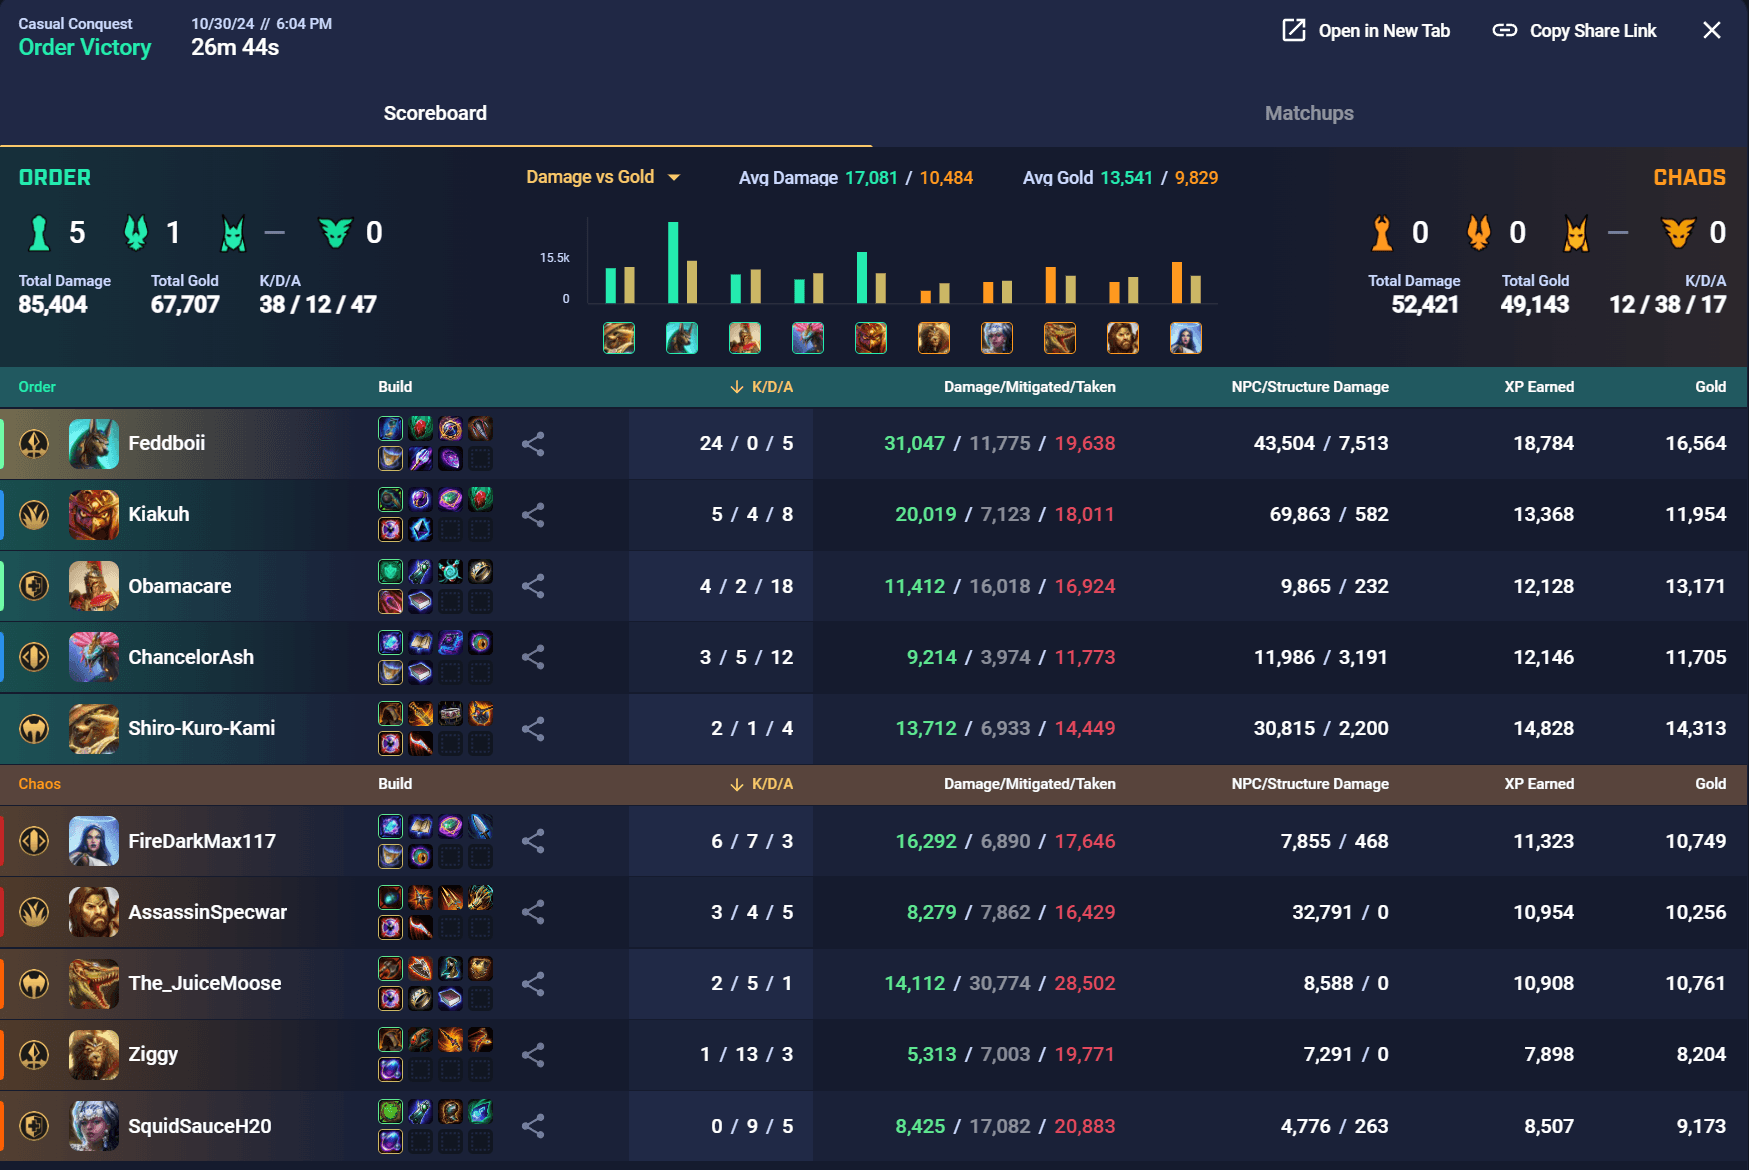Click player name FireDarkMax117
The image size is (1749, 1170).
(x=202, y=841)
